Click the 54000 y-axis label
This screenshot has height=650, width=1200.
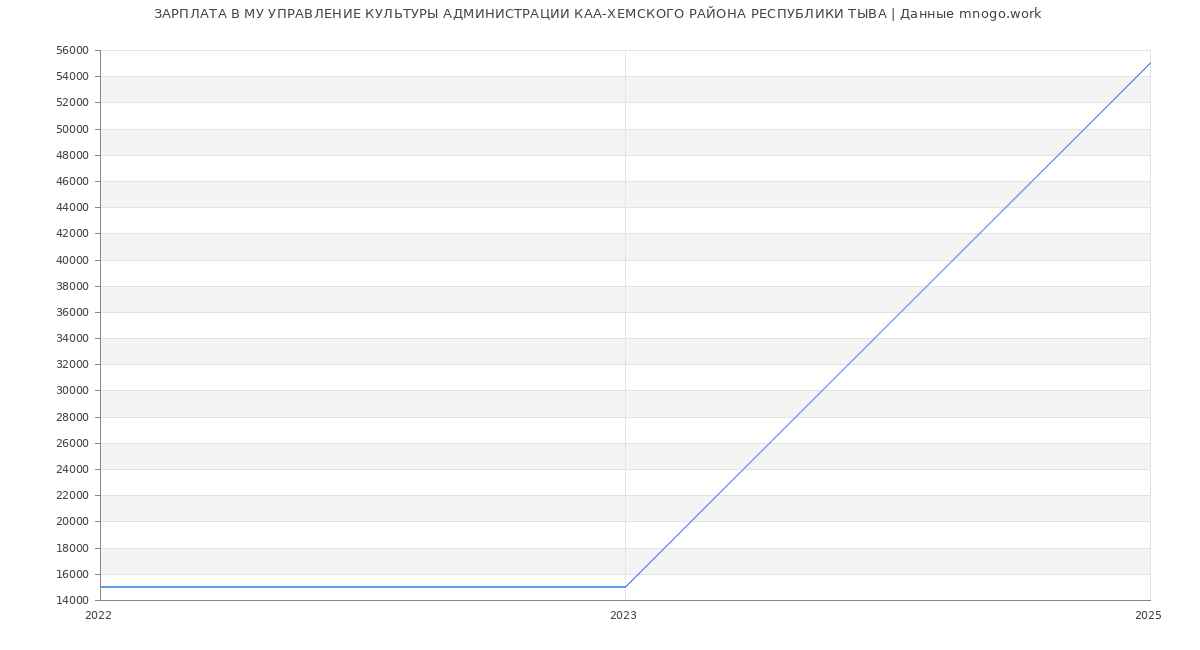pyautogui.click(x=73, y=77)
